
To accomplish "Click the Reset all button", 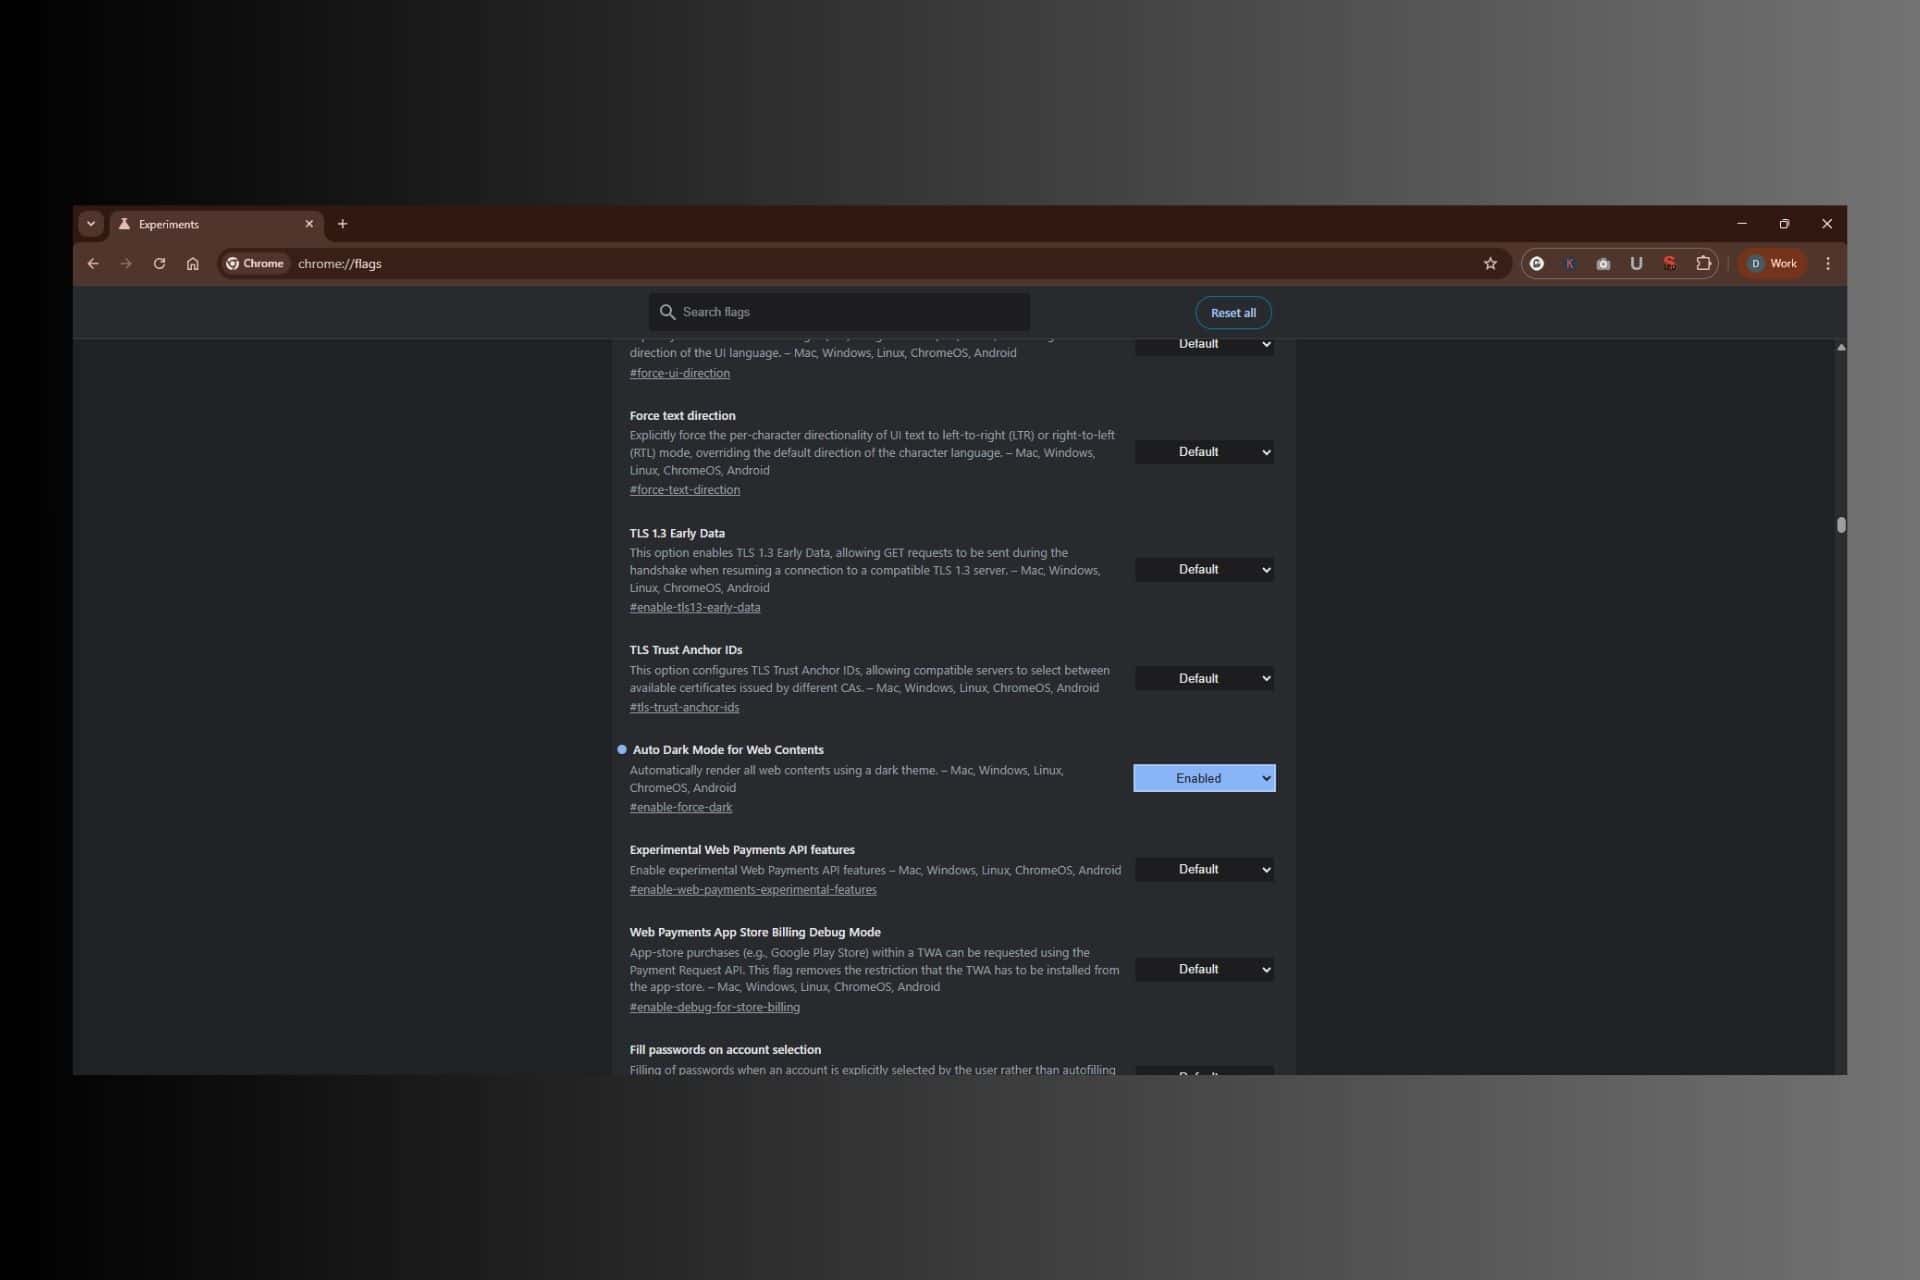I will 1233,312.
